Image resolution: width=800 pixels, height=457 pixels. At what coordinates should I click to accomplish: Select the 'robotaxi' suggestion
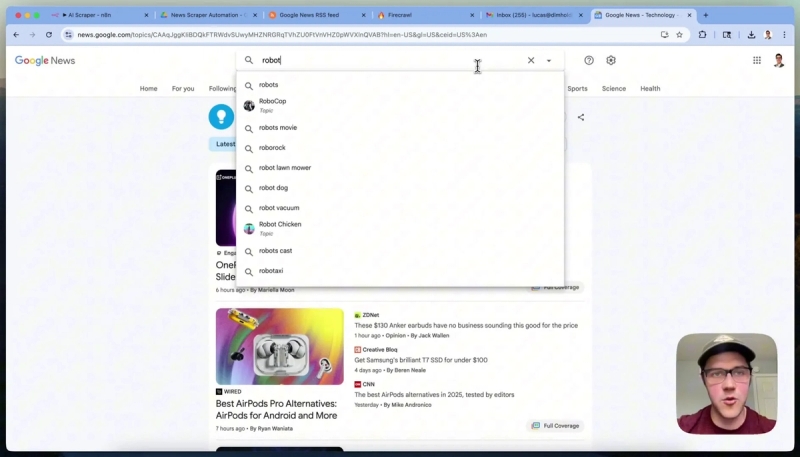(400, 271)
